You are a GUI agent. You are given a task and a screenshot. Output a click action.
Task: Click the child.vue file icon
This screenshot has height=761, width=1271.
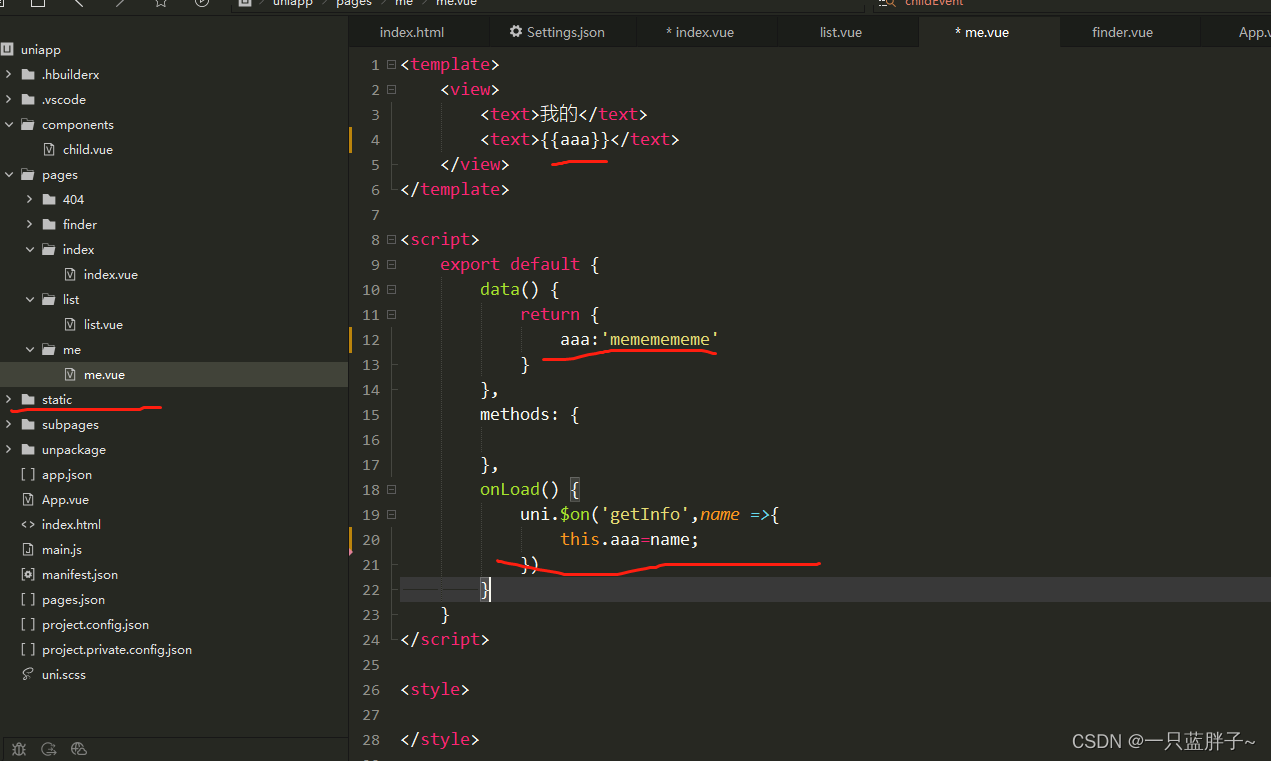point(49,150)
